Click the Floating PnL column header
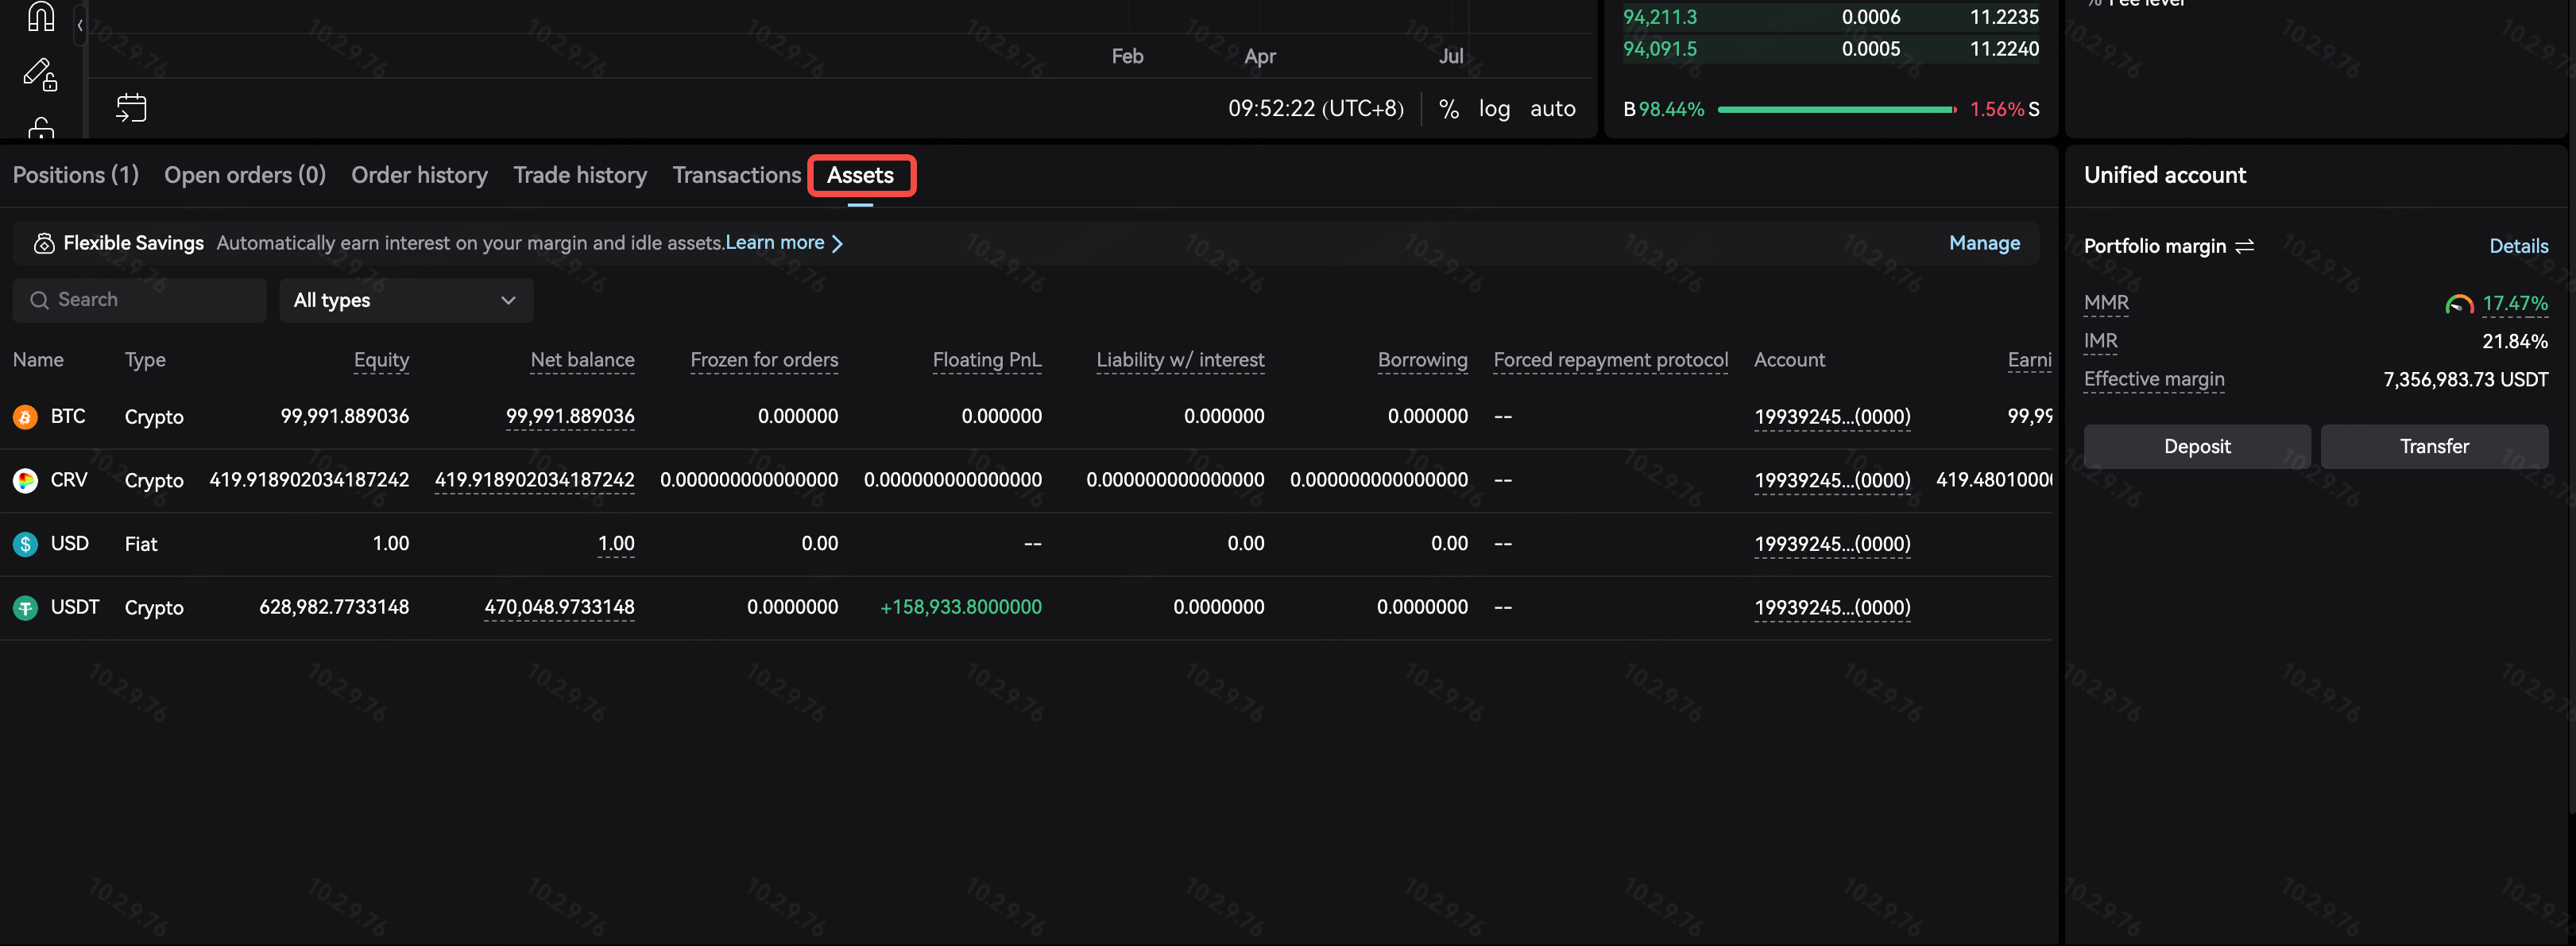 [x=987, y=360]
